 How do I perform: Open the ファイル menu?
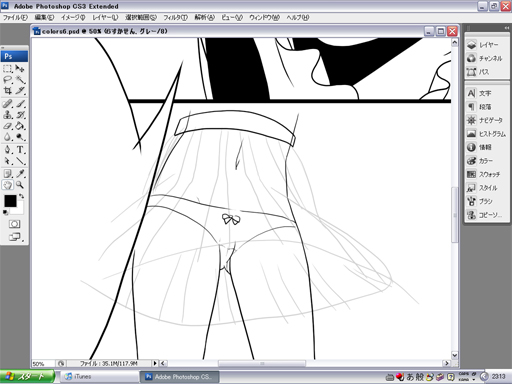tap(15, 17)
